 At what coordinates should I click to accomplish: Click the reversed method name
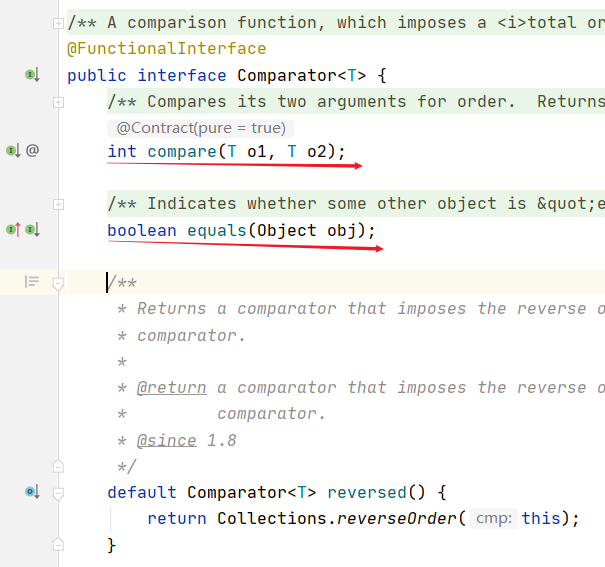coord(367,493)
